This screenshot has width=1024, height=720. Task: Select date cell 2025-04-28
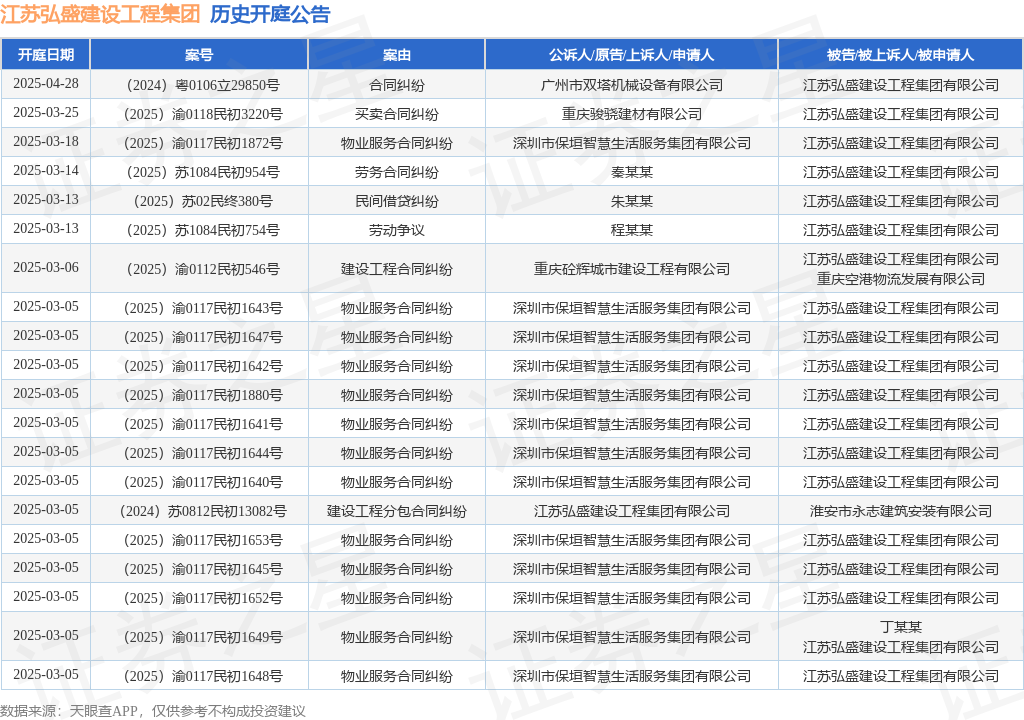click(x=46, y=84)
